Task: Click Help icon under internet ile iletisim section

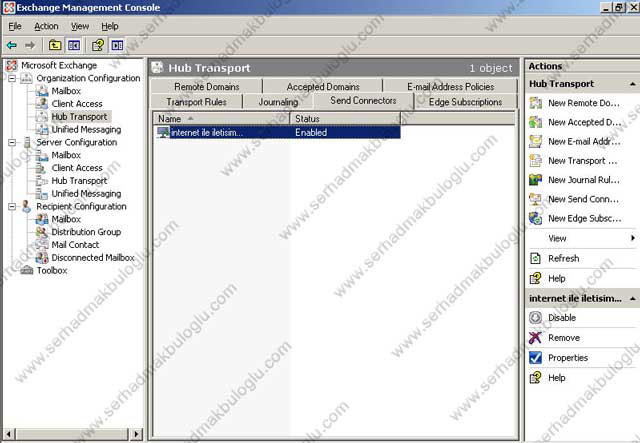Action: click(x=536, y=378)
